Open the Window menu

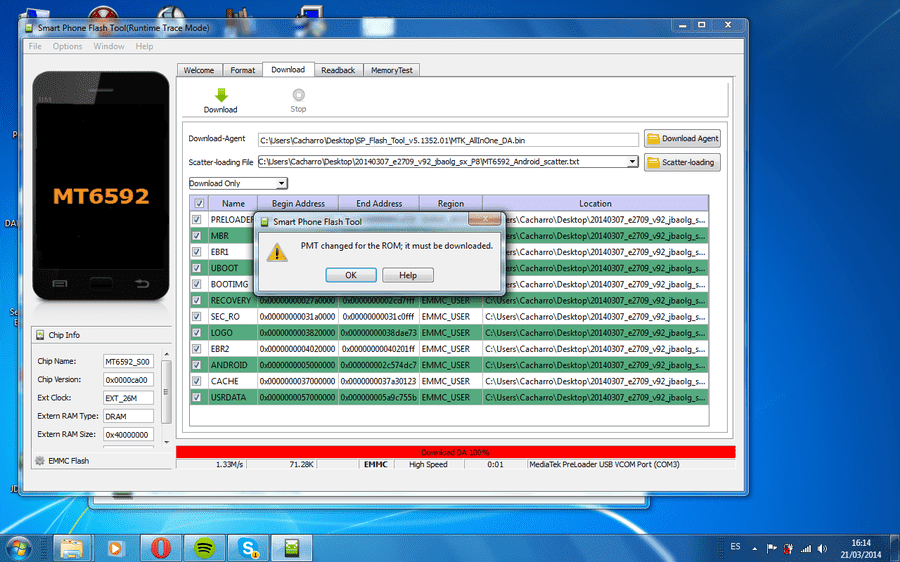(108, 46)
